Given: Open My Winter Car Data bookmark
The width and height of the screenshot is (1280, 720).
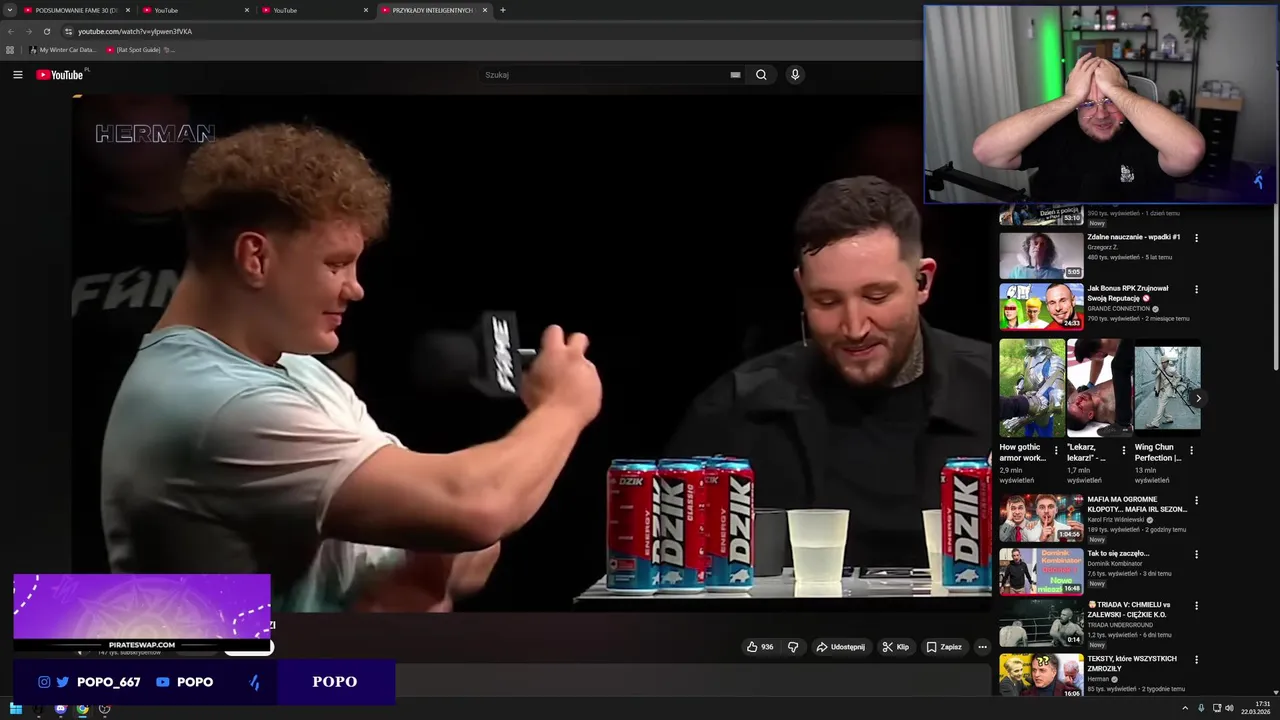Looking at the screenshot, I should 63,50.
